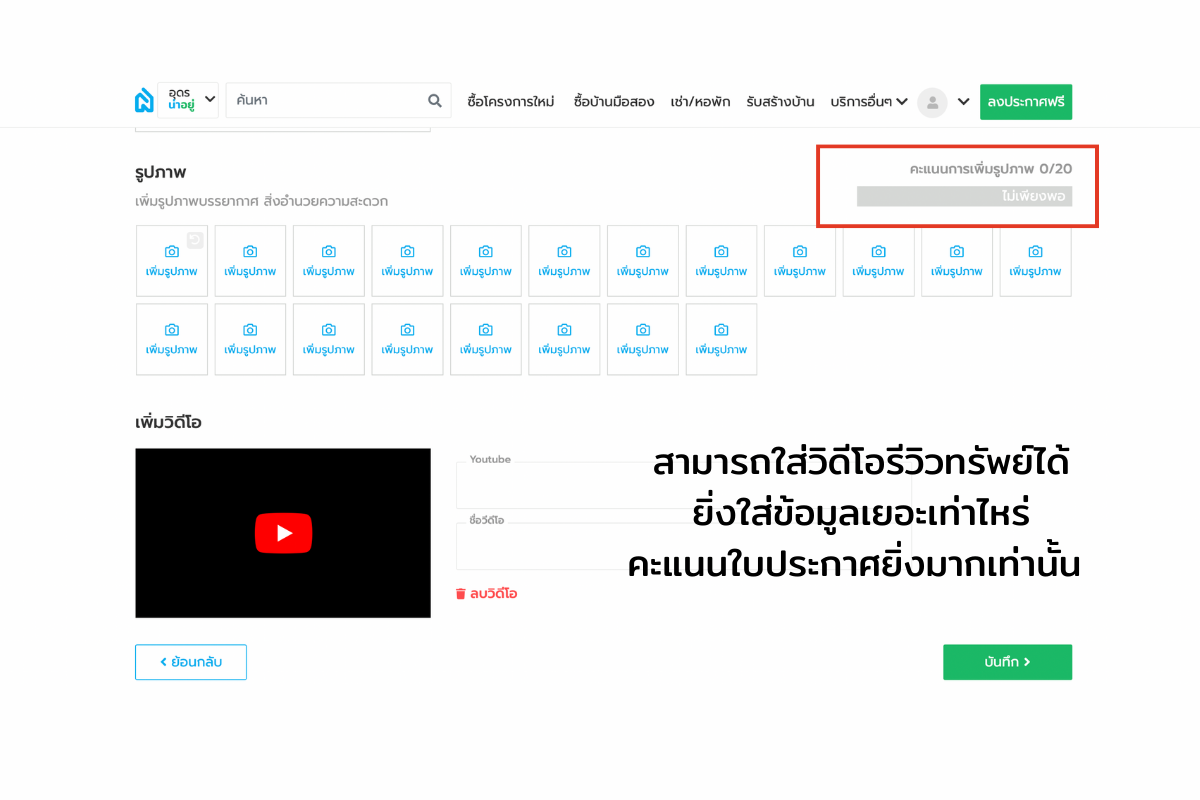Select the เช่า/หอพัก menu item
This screenshot has height=800, width=1200.
[x=700, y=102]
